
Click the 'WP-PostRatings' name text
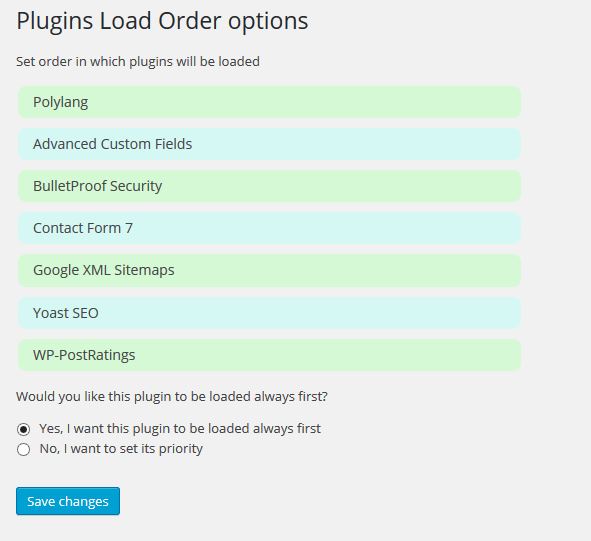pyautogui.click(x=84, y=355)
